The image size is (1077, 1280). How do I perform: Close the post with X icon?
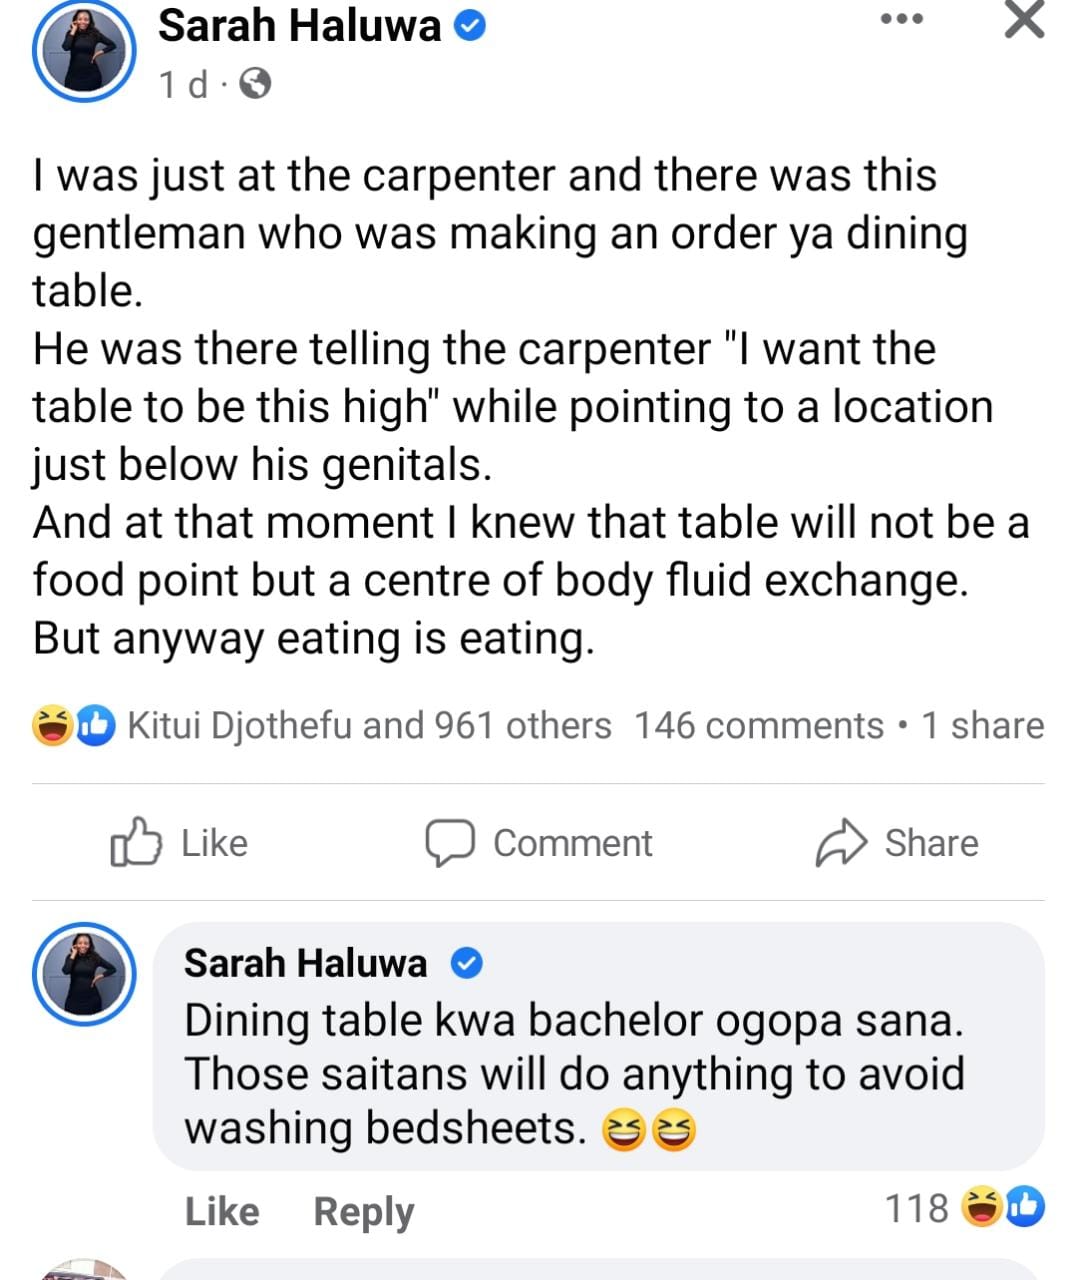coord(1023,20)
